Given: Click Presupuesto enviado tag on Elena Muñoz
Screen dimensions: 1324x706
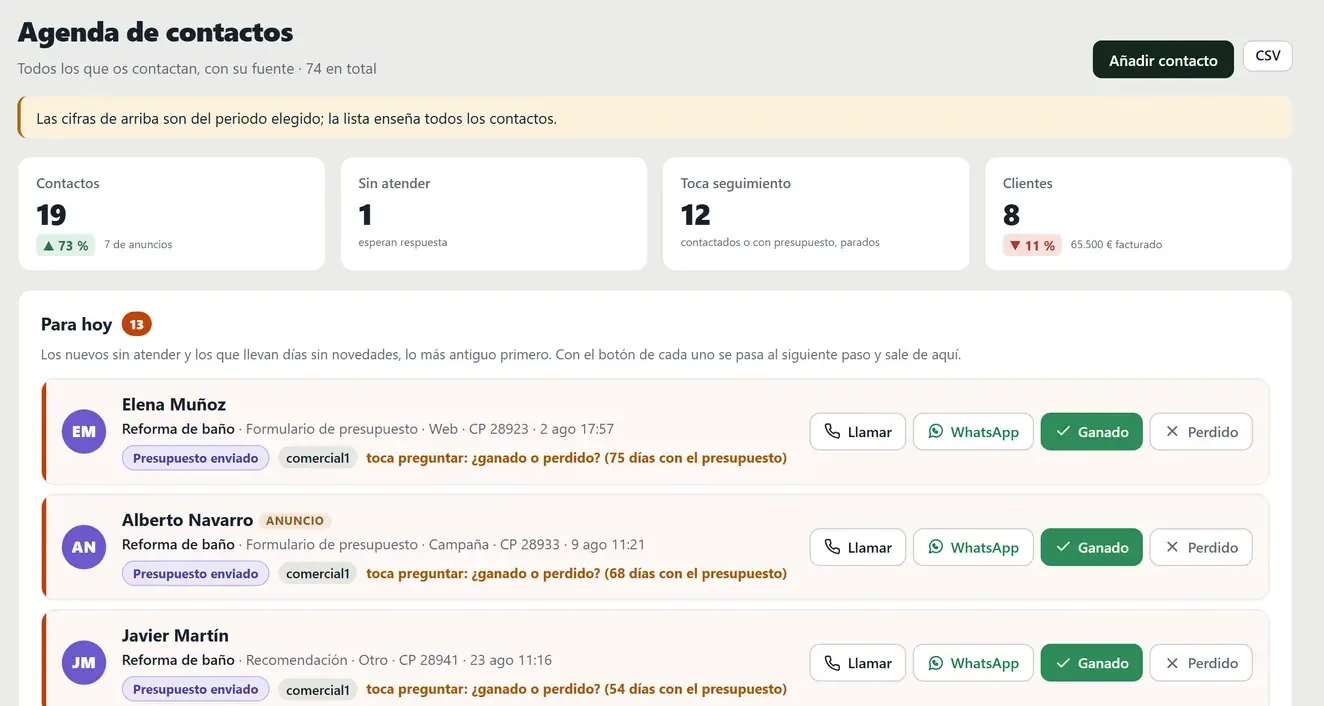Looking at the screenshot, I should click(x=196, y=458).
